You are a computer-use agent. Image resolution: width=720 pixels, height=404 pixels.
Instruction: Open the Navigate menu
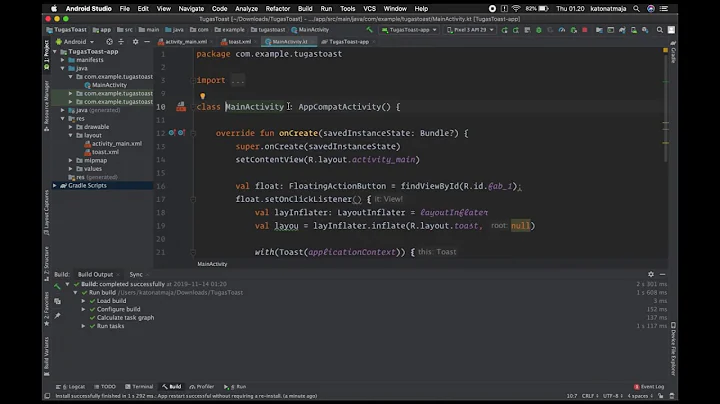[191, 8]
